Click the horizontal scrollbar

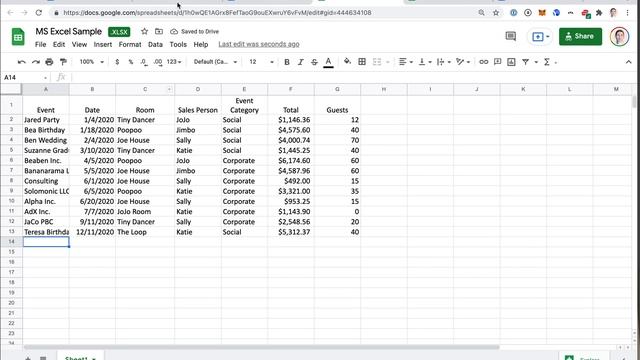click(x=261, y=347)
